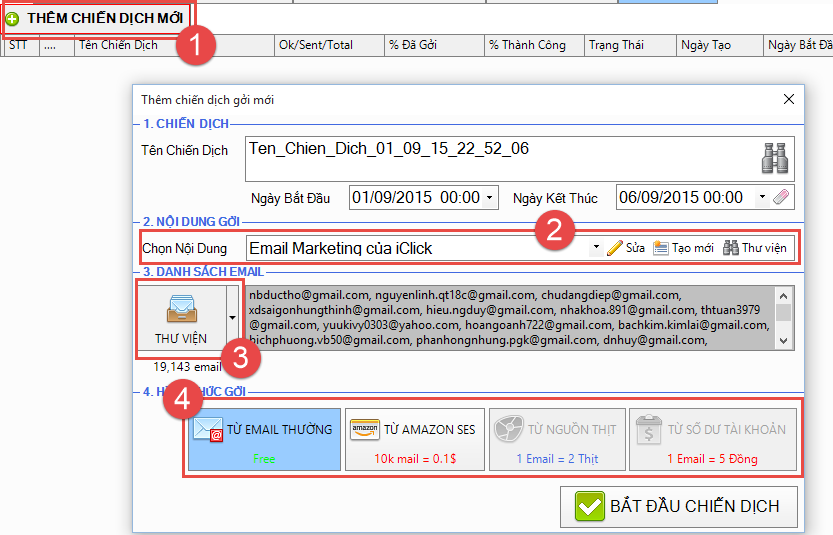833x535 pixels.
Task: Click the Ngày Bắt Đầu column header
Action: click(x=798, y=46)
